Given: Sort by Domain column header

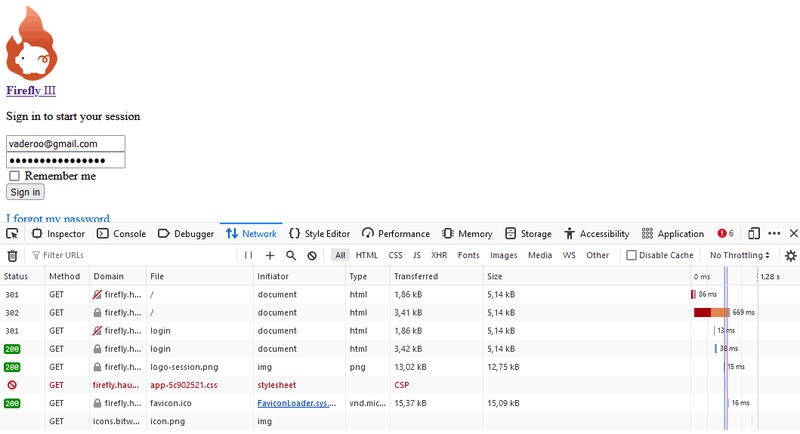Looking at the screenshot, I should pos(118,276).
